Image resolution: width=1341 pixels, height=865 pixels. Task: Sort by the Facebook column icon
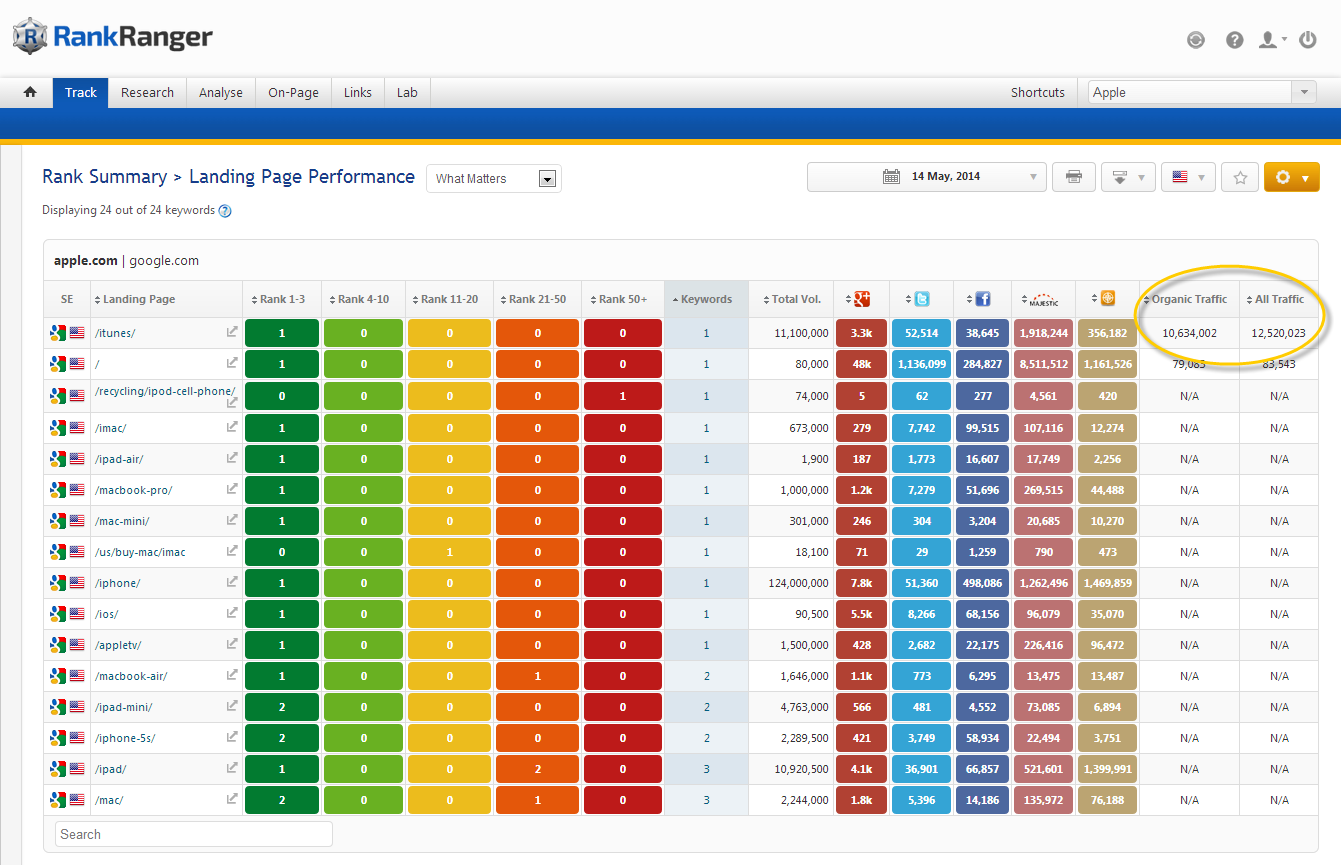(x=982, y=299)
